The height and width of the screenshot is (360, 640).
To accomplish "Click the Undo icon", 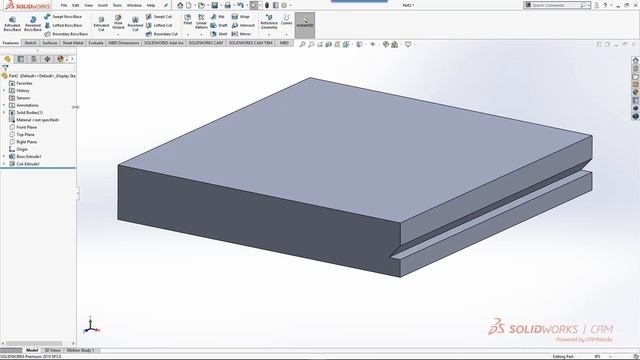I will 240,5.
